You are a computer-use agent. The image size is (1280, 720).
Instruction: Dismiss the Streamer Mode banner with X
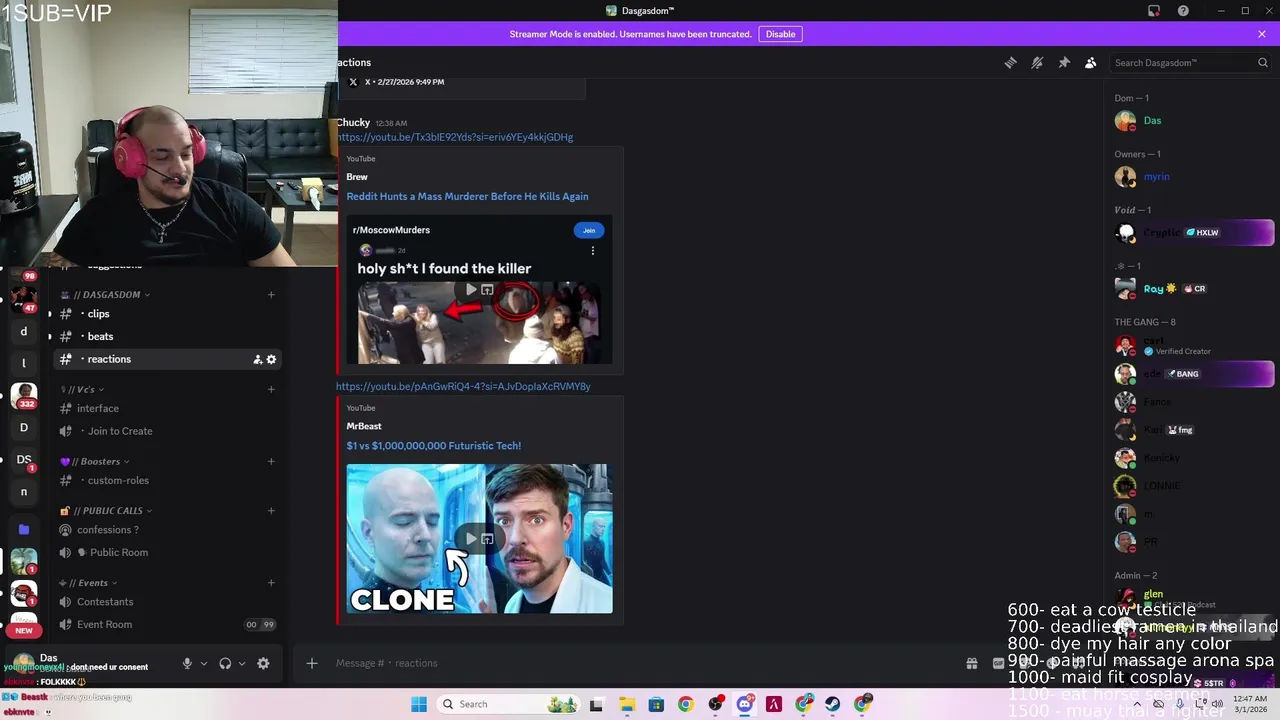[x=1262, y=34]
